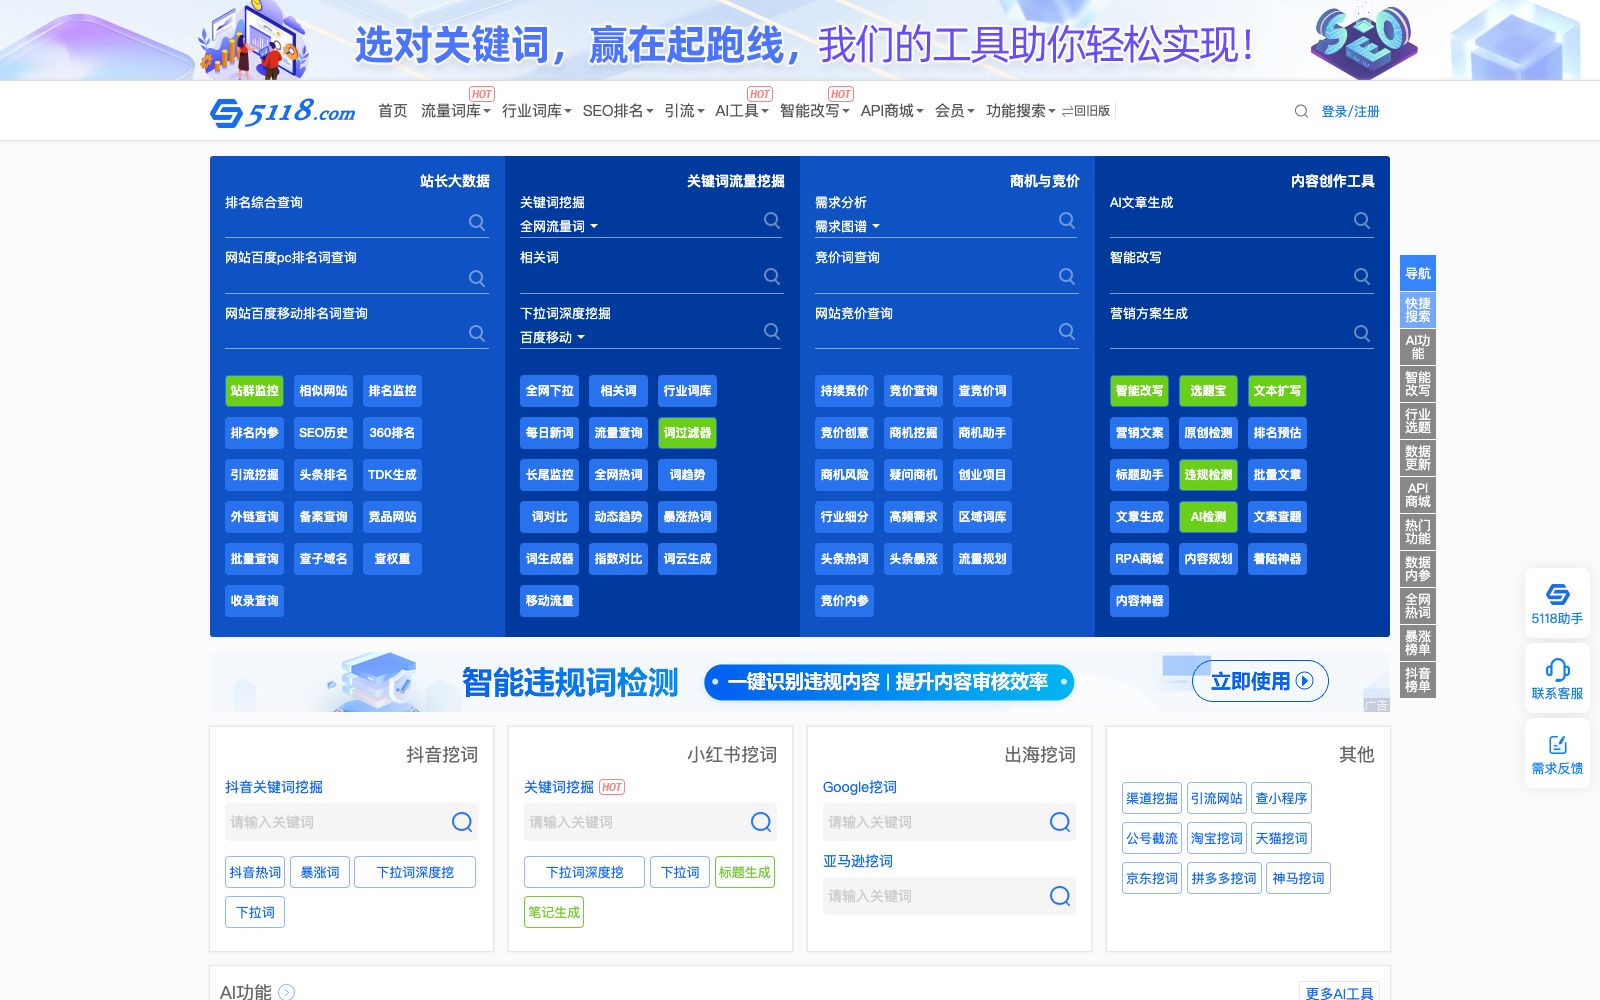Click the top SEO promotional banner
1600x1000 pixels.
pos(800,40)
